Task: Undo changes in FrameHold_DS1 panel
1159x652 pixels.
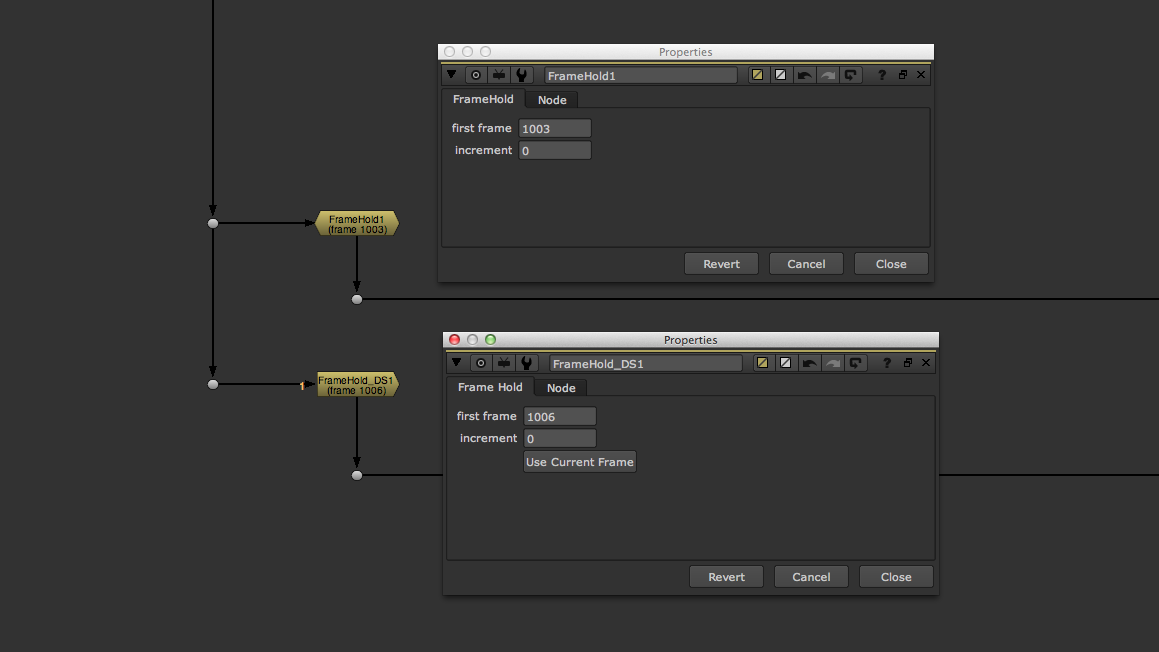Action: pyautogui.click(x=809, y=363)
